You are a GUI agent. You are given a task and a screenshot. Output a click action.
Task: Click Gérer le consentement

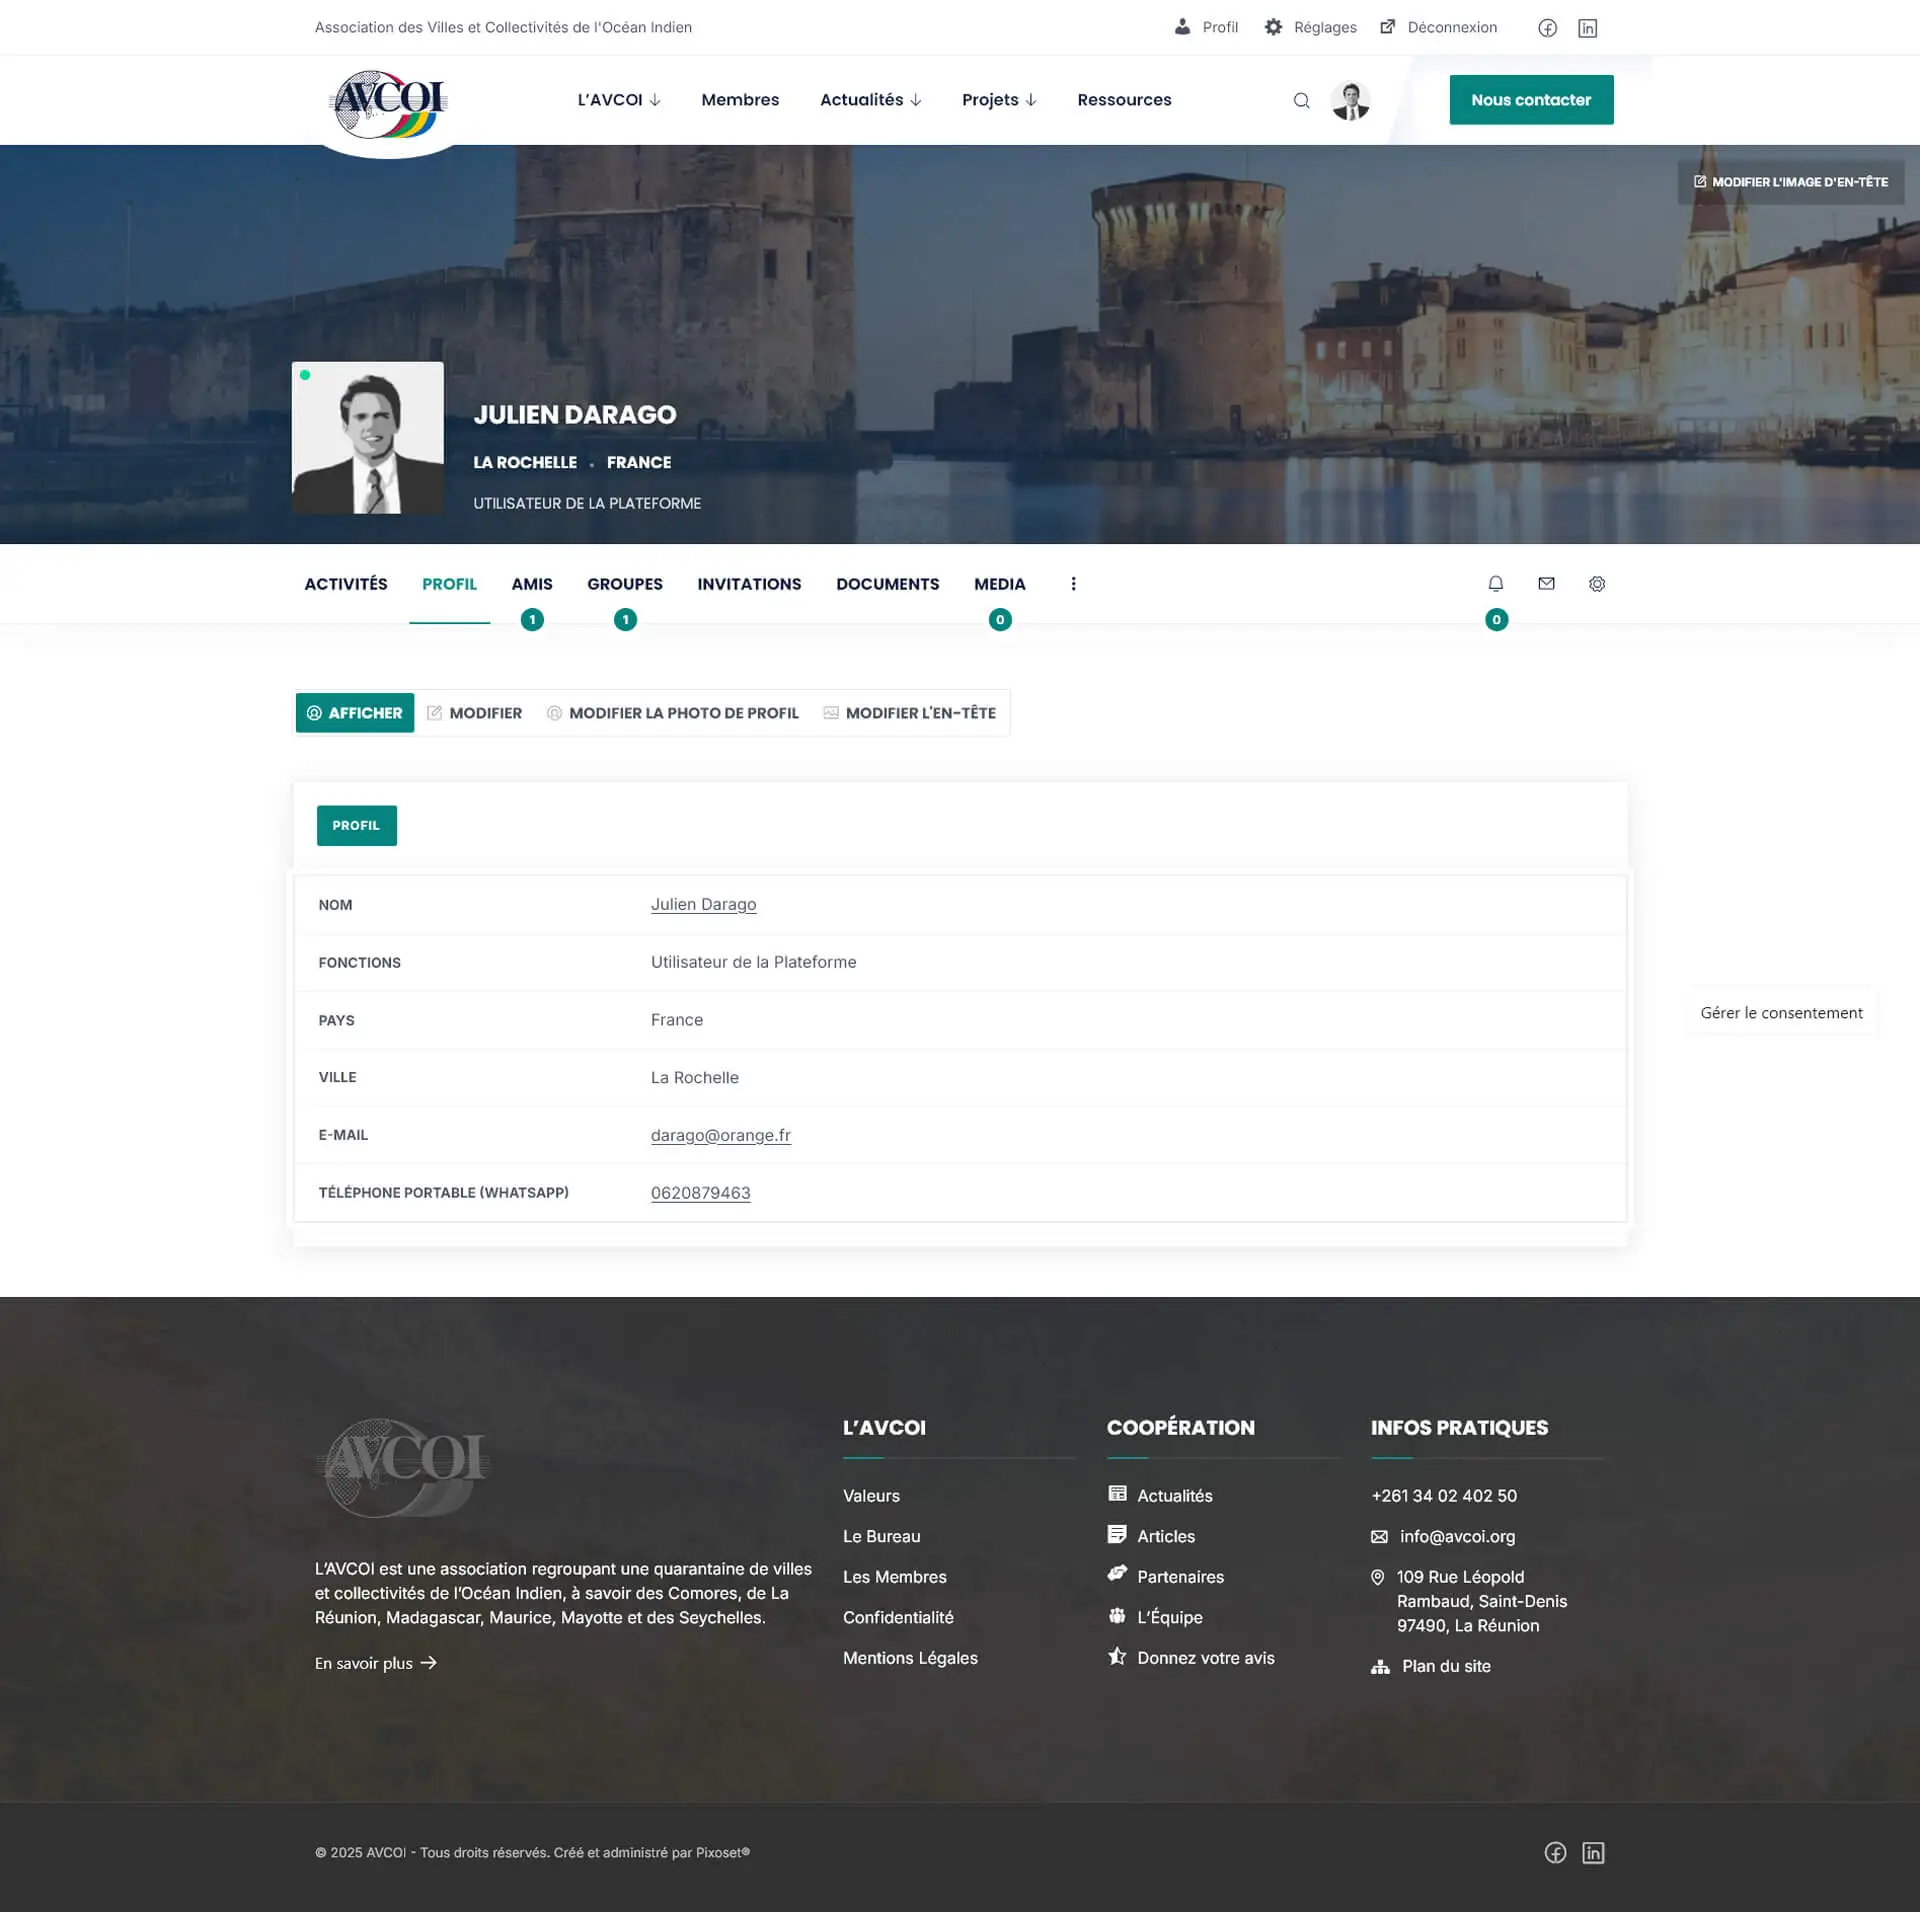coord(1781,1012)
